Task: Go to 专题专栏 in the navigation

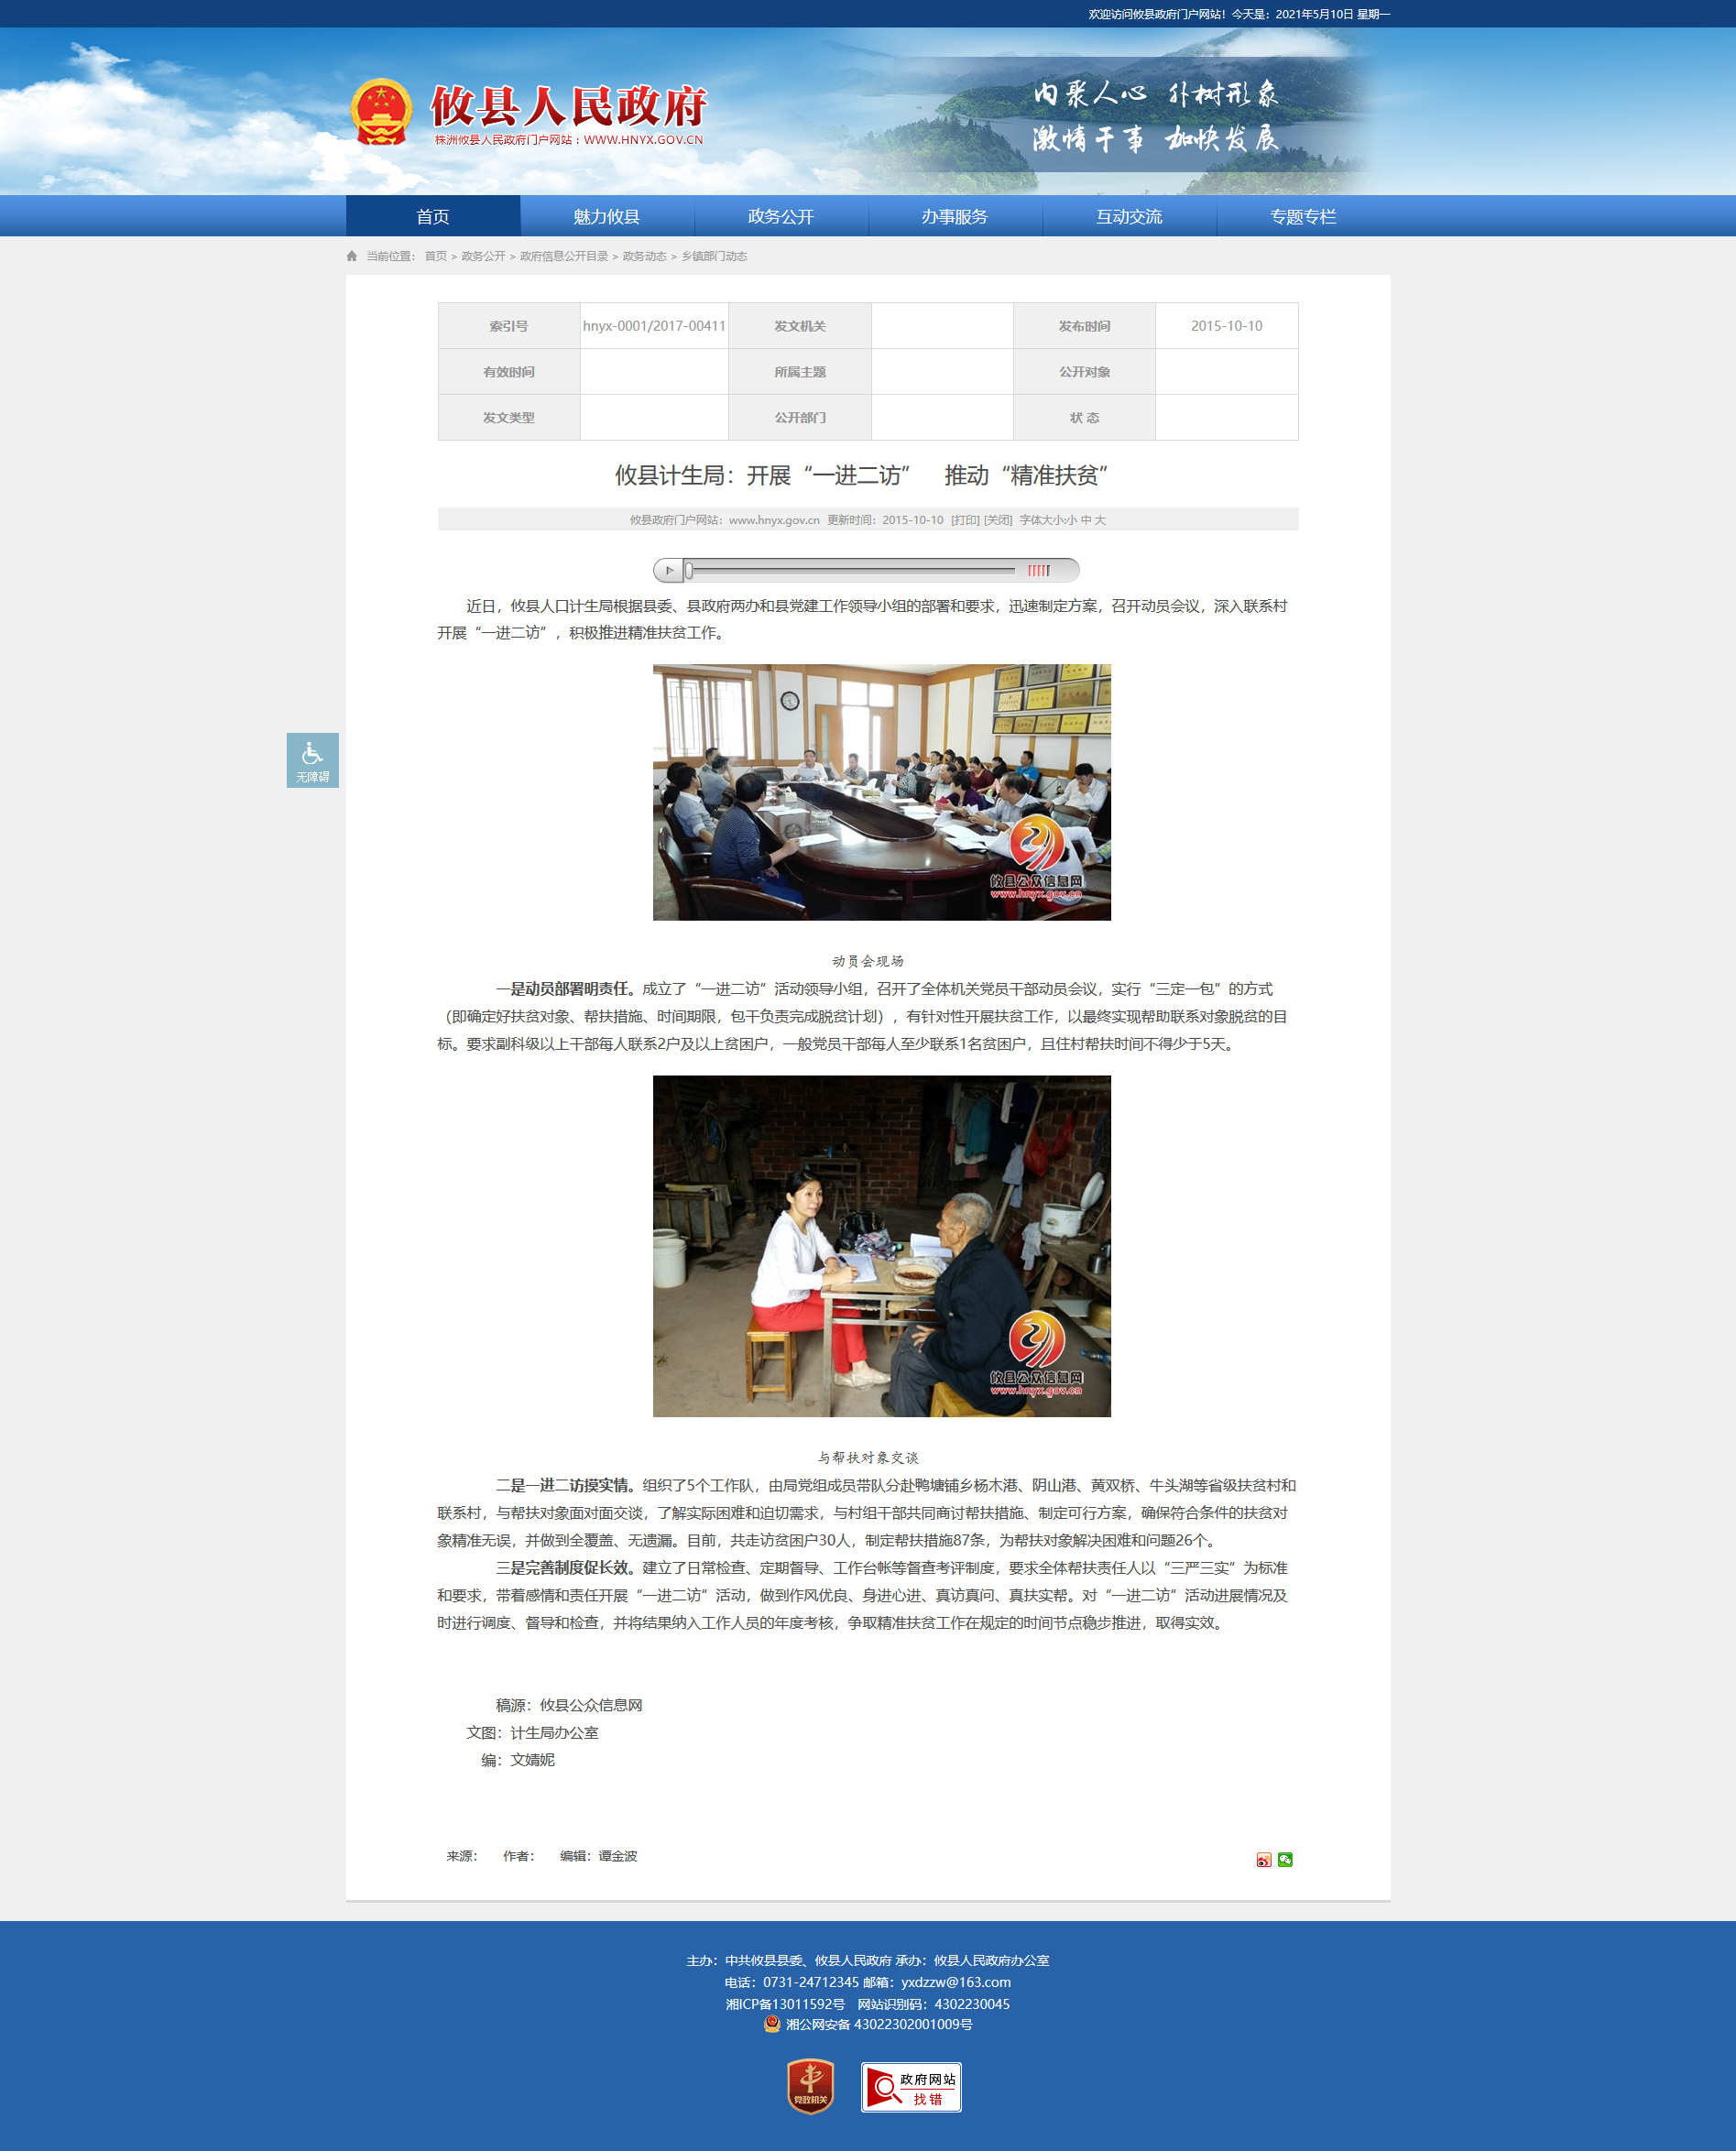Action: (x=1303, y=216)
